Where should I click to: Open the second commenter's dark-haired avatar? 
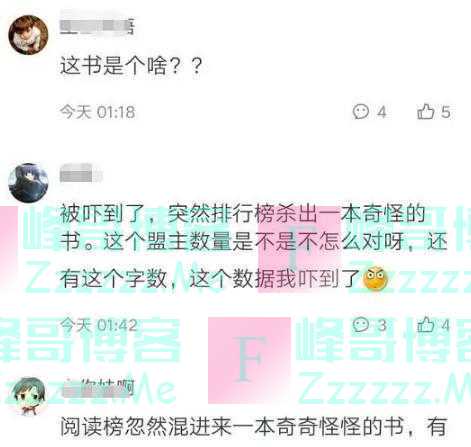(28, 183)
